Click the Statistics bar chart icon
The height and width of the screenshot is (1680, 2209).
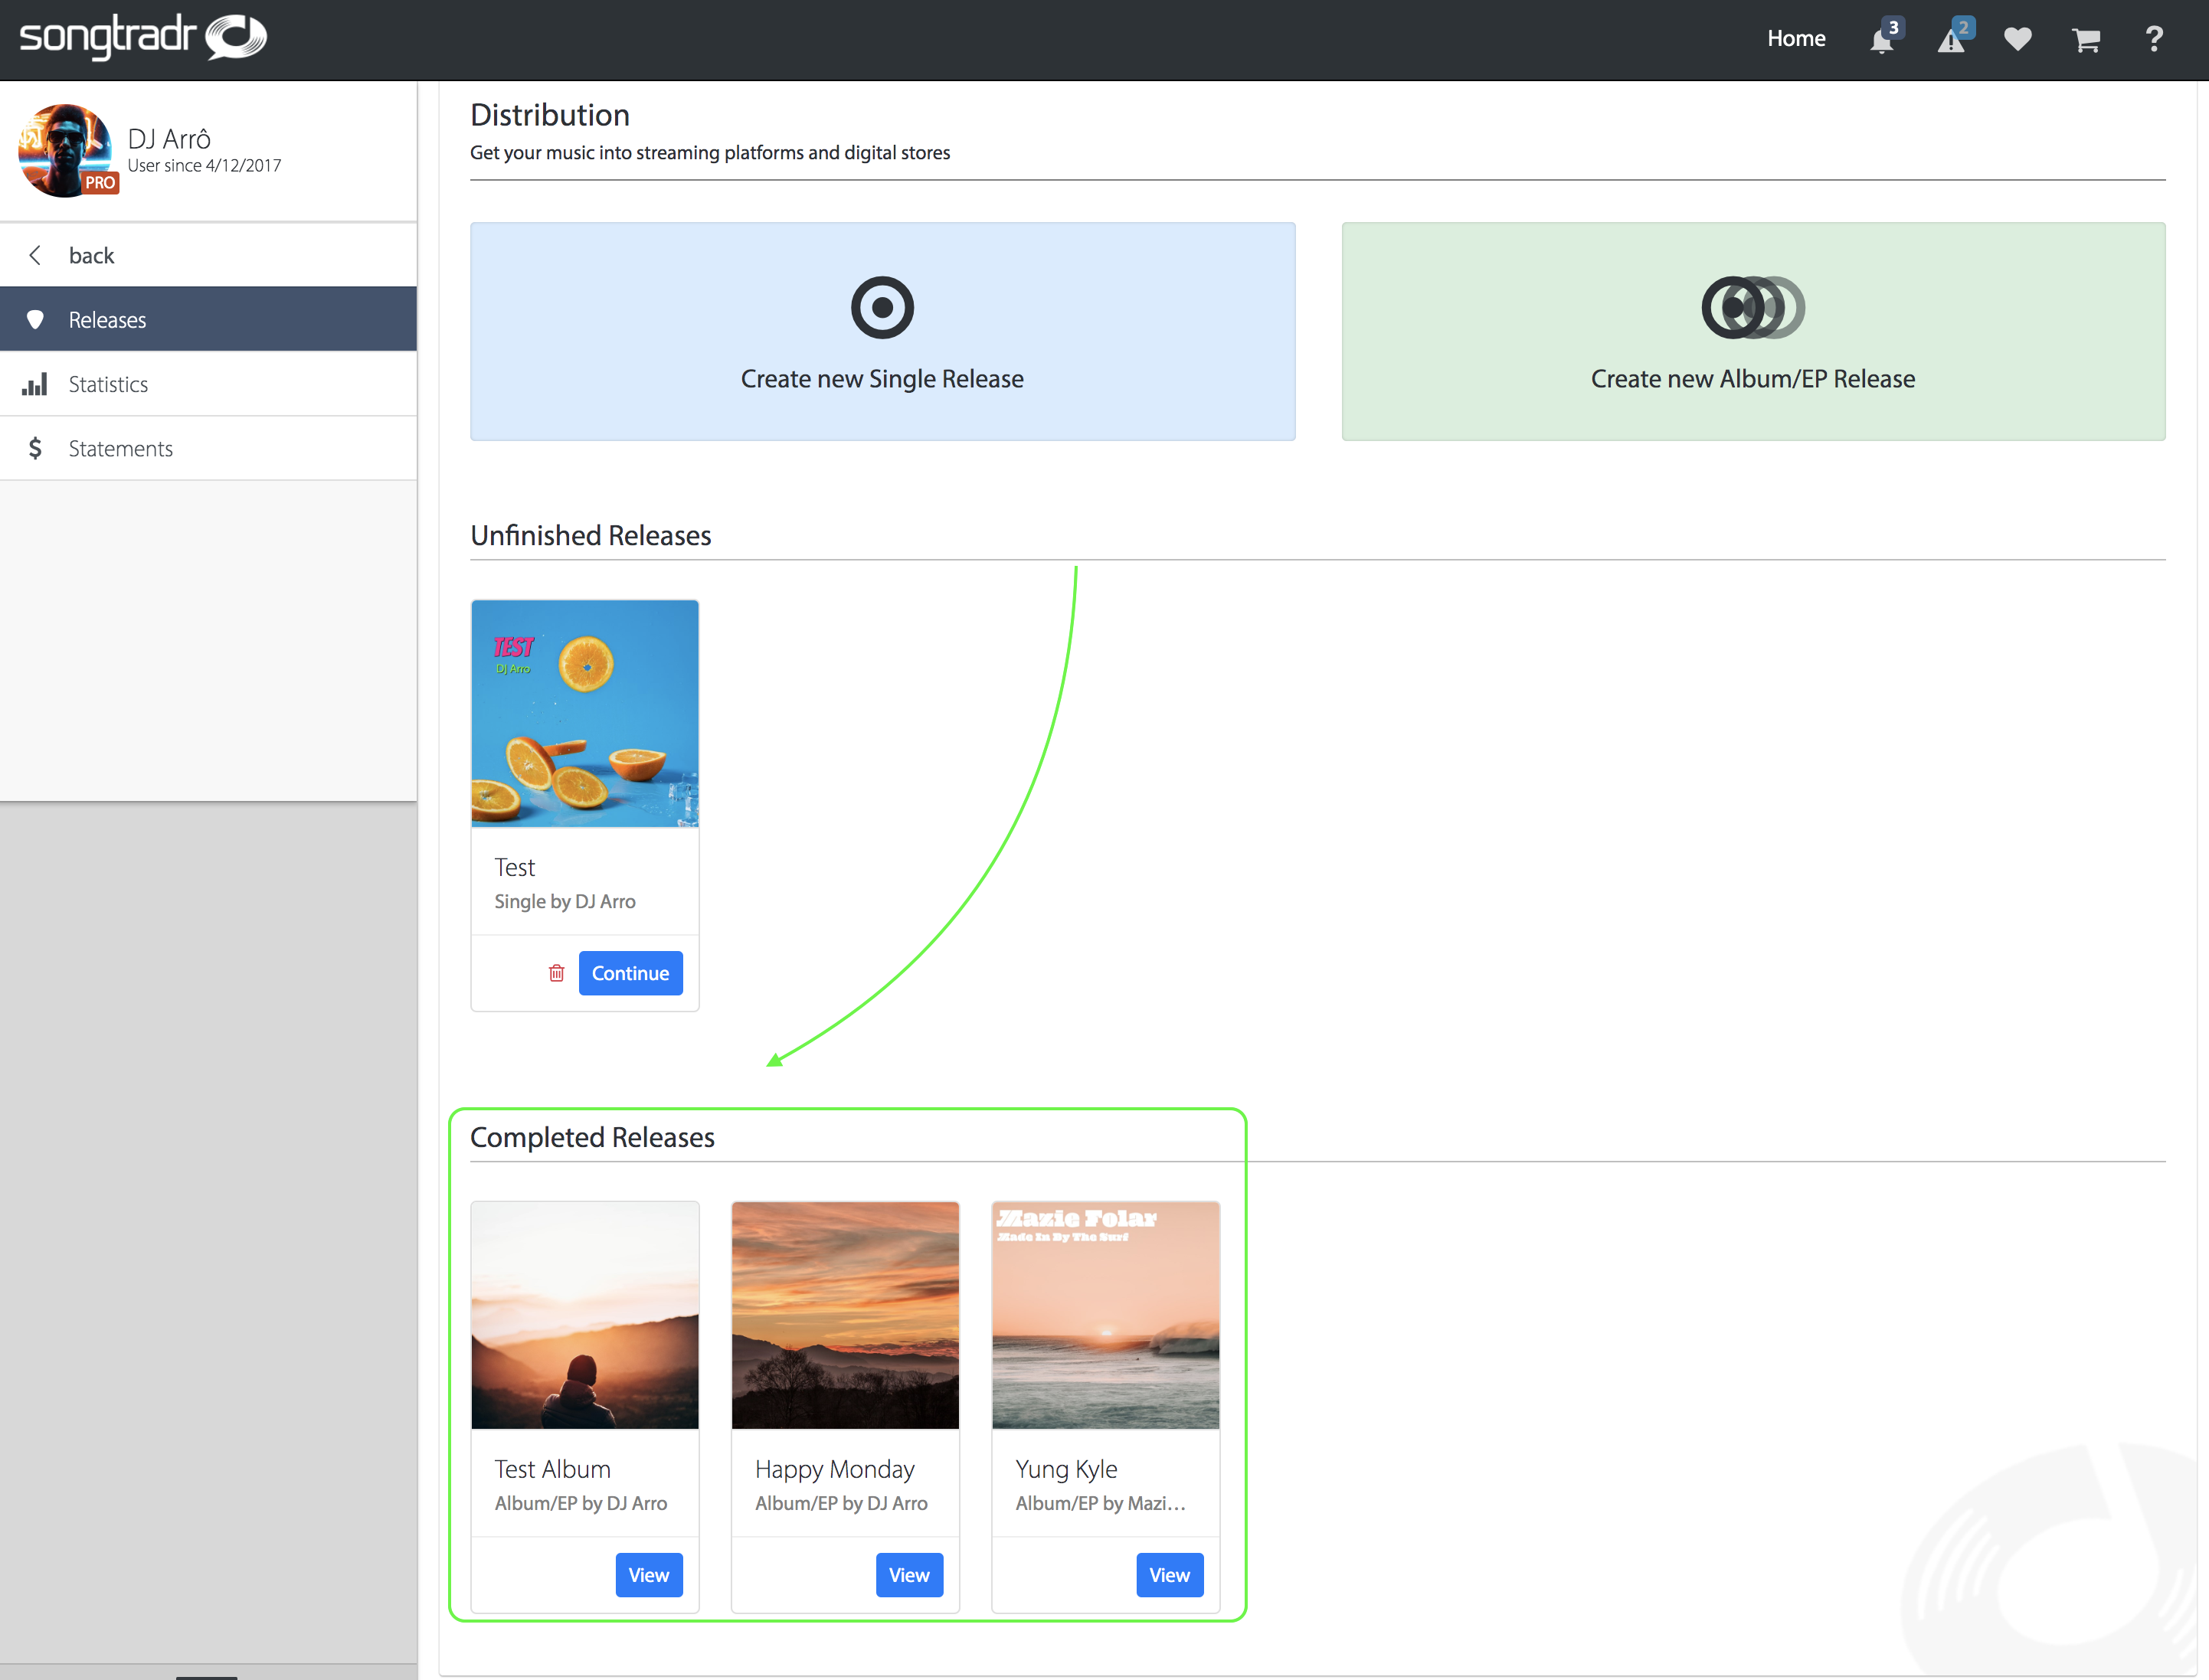click(35, 384)
